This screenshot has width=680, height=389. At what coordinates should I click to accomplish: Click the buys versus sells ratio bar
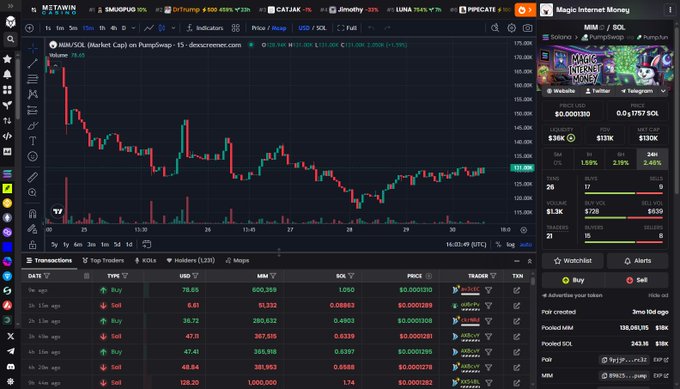click(x=624, y=193)
